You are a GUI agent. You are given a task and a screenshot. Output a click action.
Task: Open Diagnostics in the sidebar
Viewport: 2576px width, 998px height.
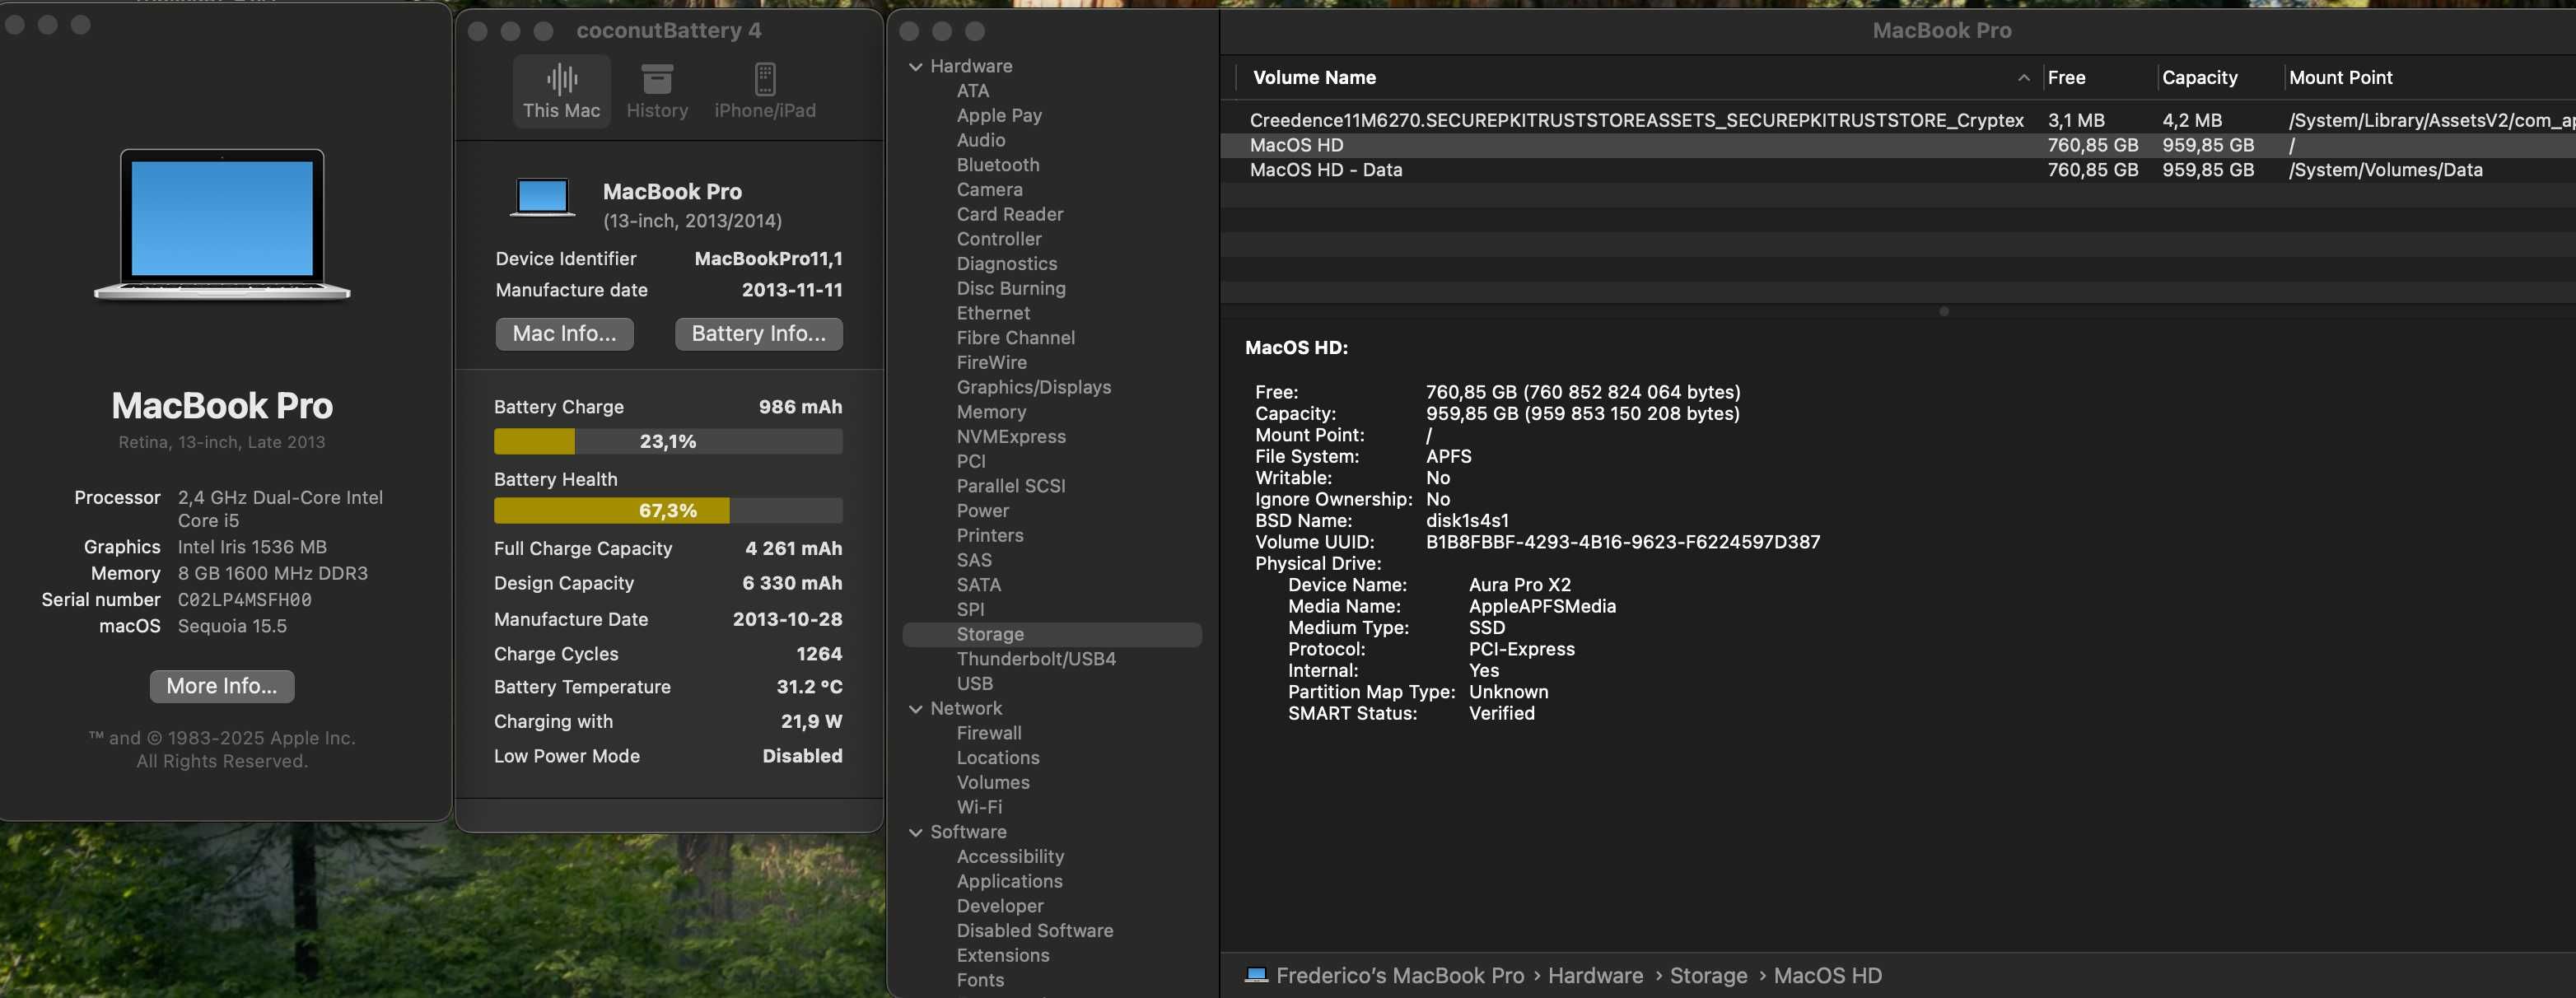click(x=1006, y=264)
